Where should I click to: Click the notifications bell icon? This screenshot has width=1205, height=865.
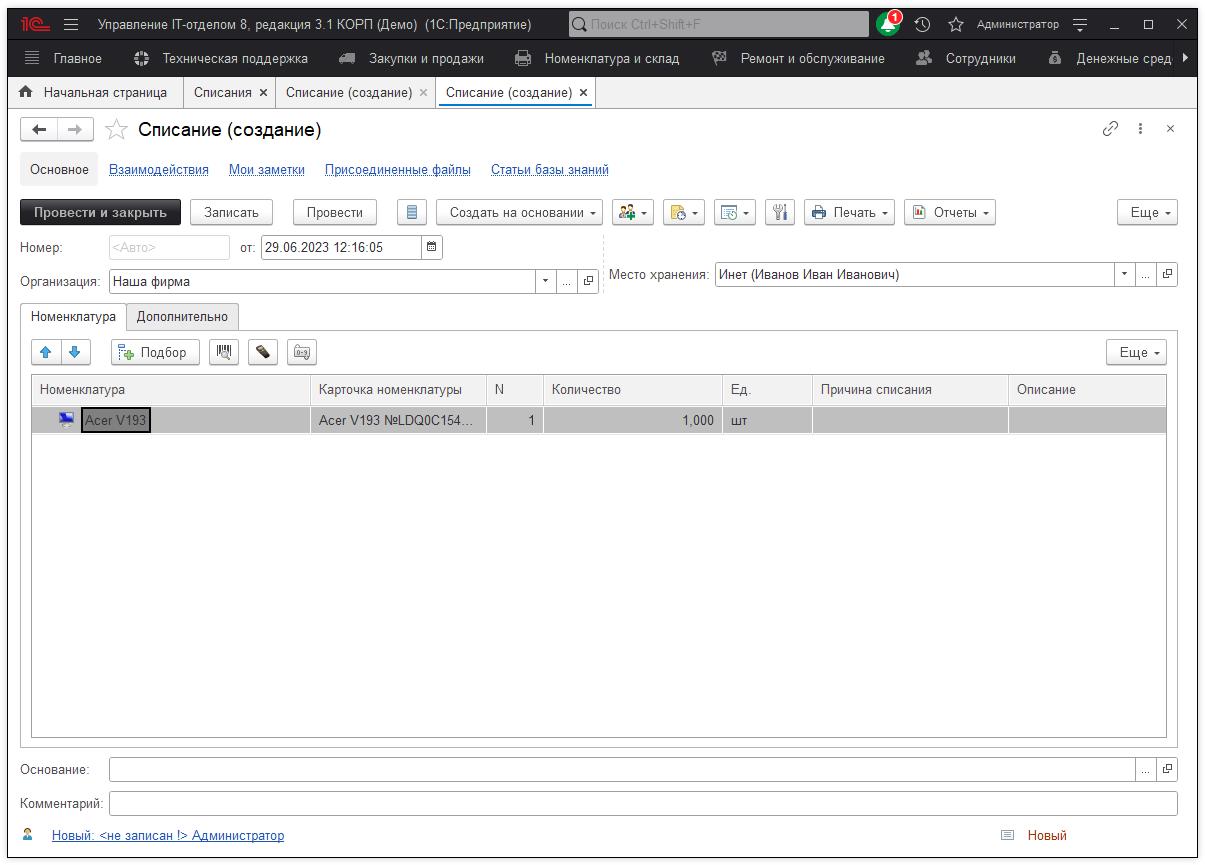[887, 24]
